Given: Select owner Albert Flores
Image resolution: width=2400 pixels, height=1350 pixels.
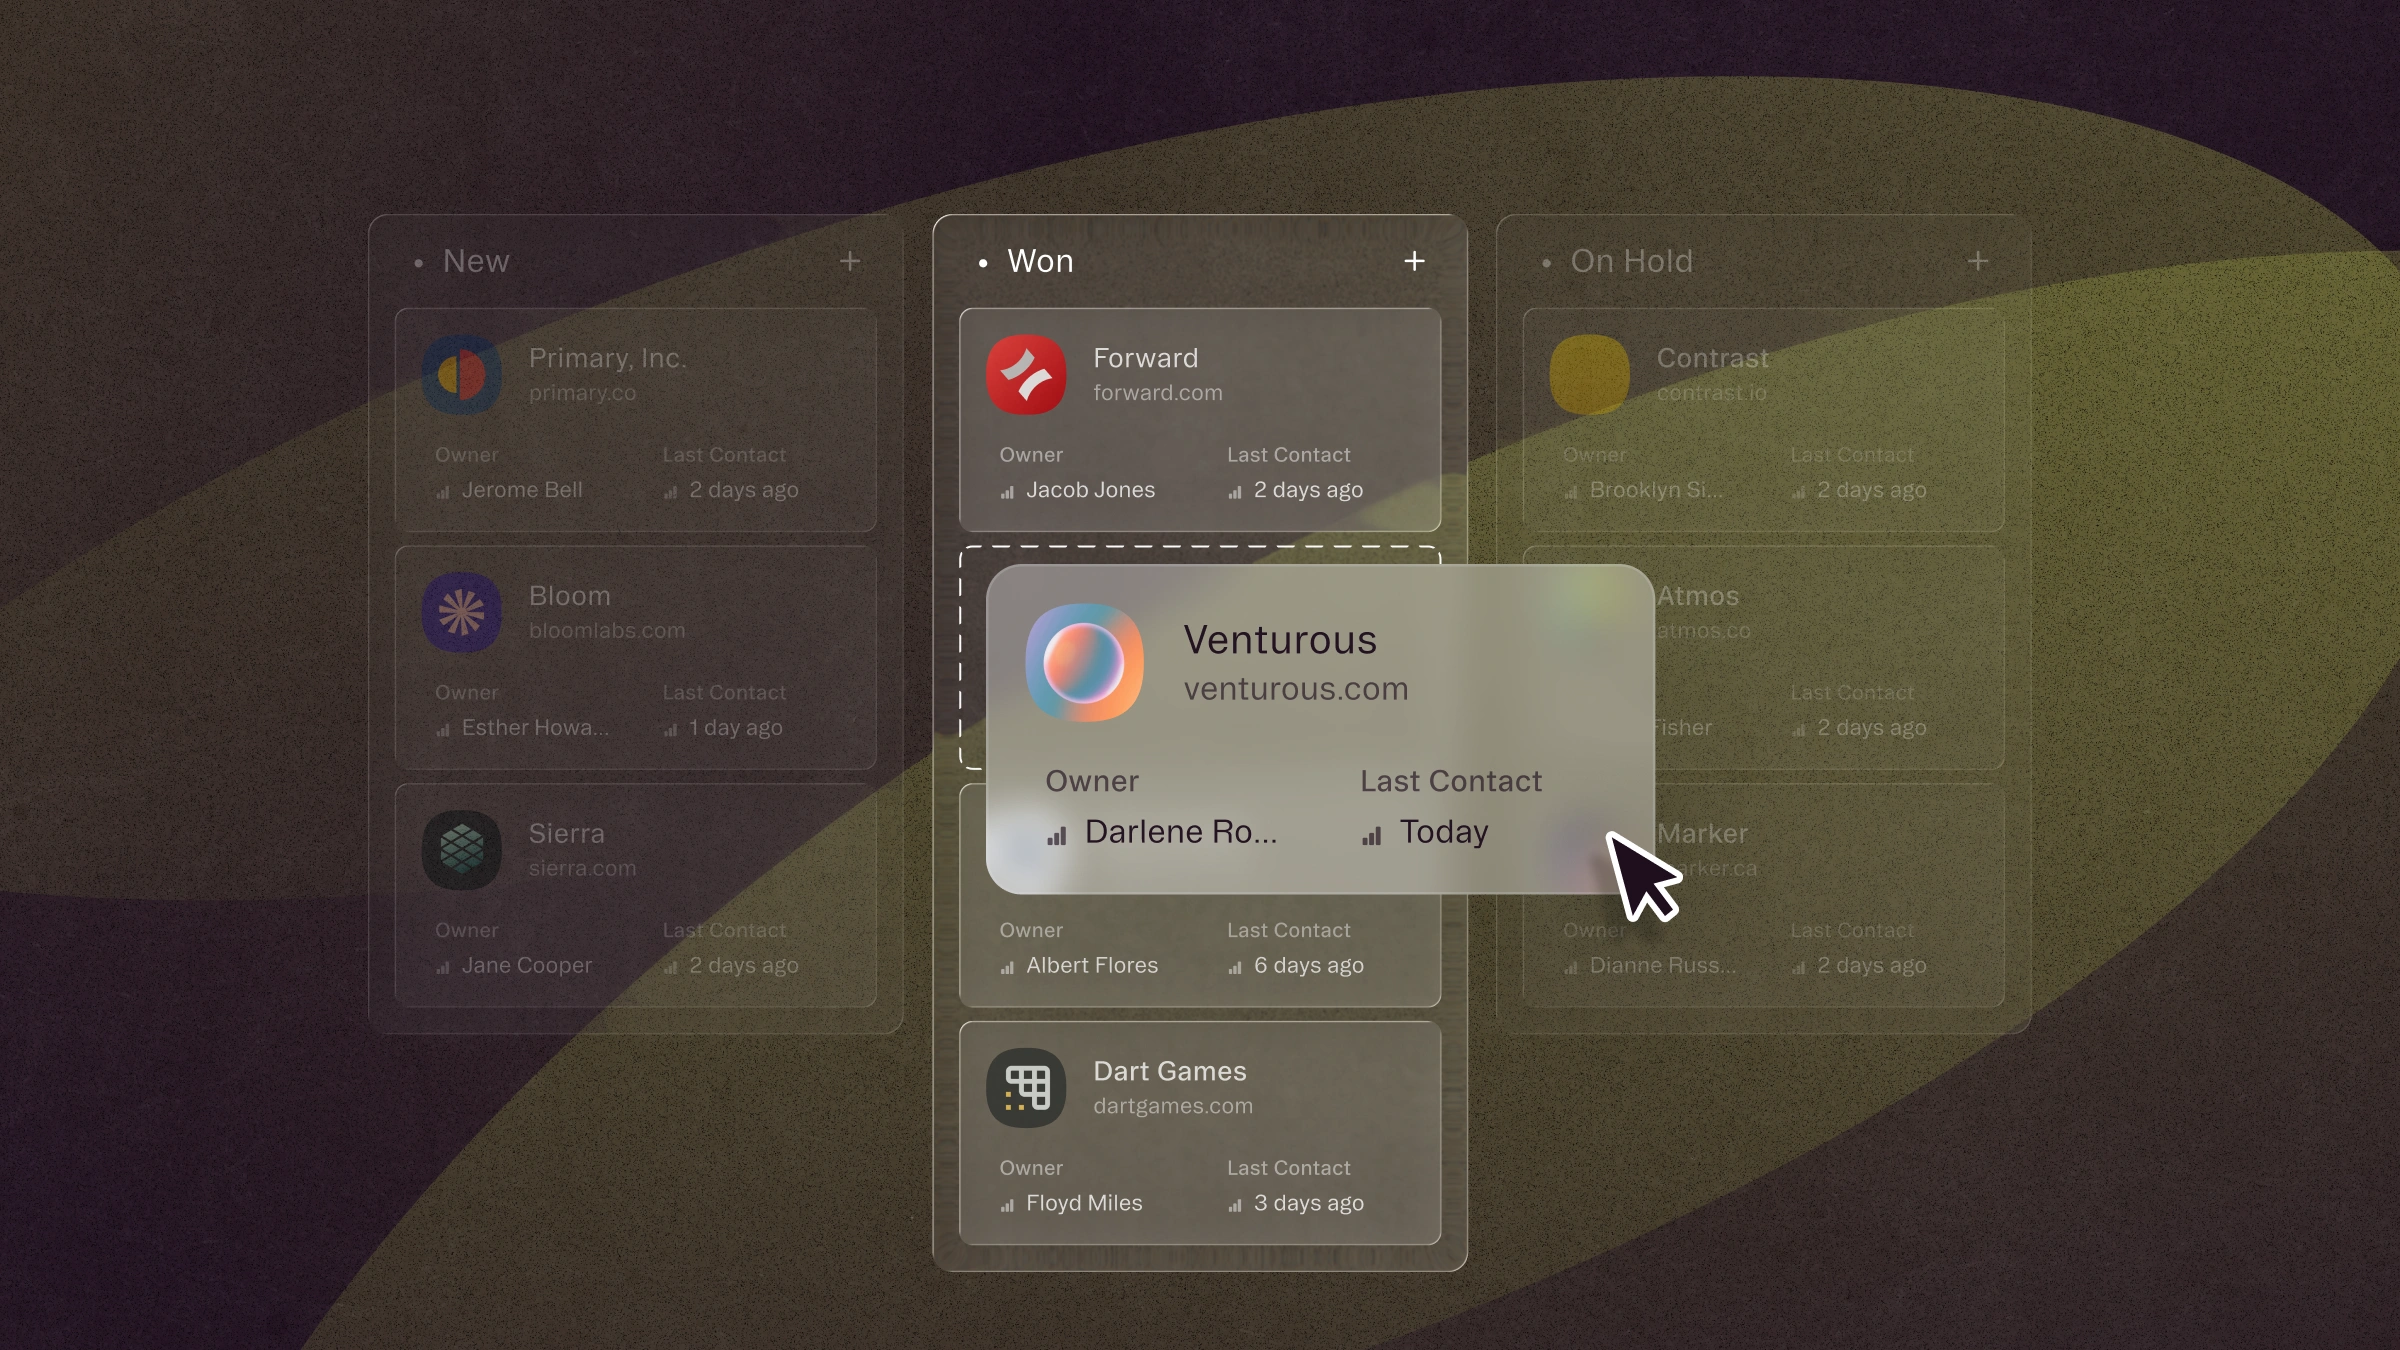Looking at the screenshot, I should tap(1092, 965).
